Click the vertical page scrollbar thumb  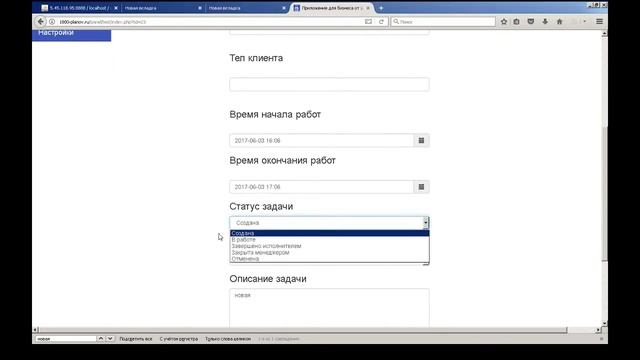604,194
